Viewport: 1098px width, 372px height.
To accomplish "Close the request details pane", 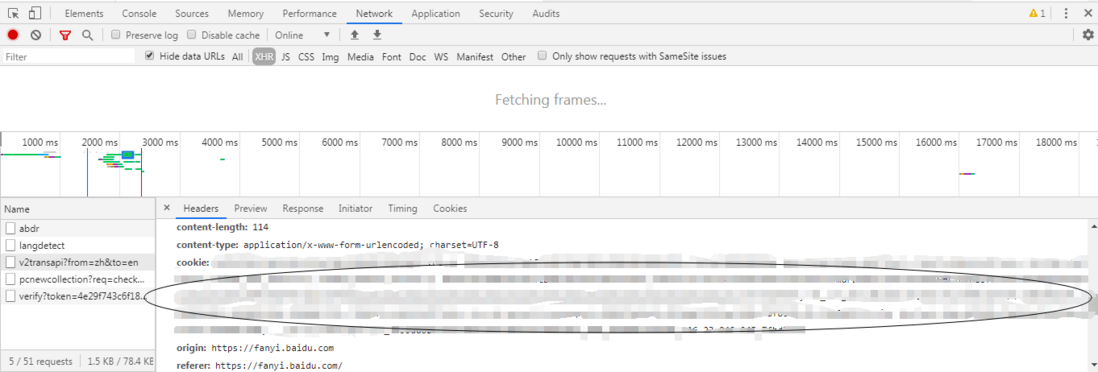I will 166,208.
